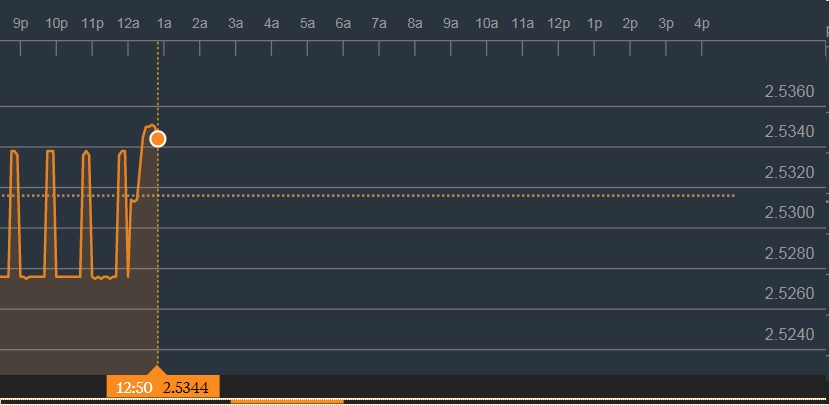Click the 4p label on the time axis
This screenshot has width=829, height=406.
tap(701, 22)
